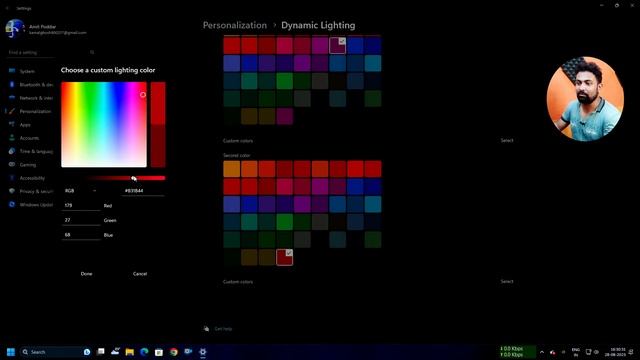Viewport: 640px width, 360px height.
Task: Select the checked plum swatch in top palette
Action: (x=338, y=45)
